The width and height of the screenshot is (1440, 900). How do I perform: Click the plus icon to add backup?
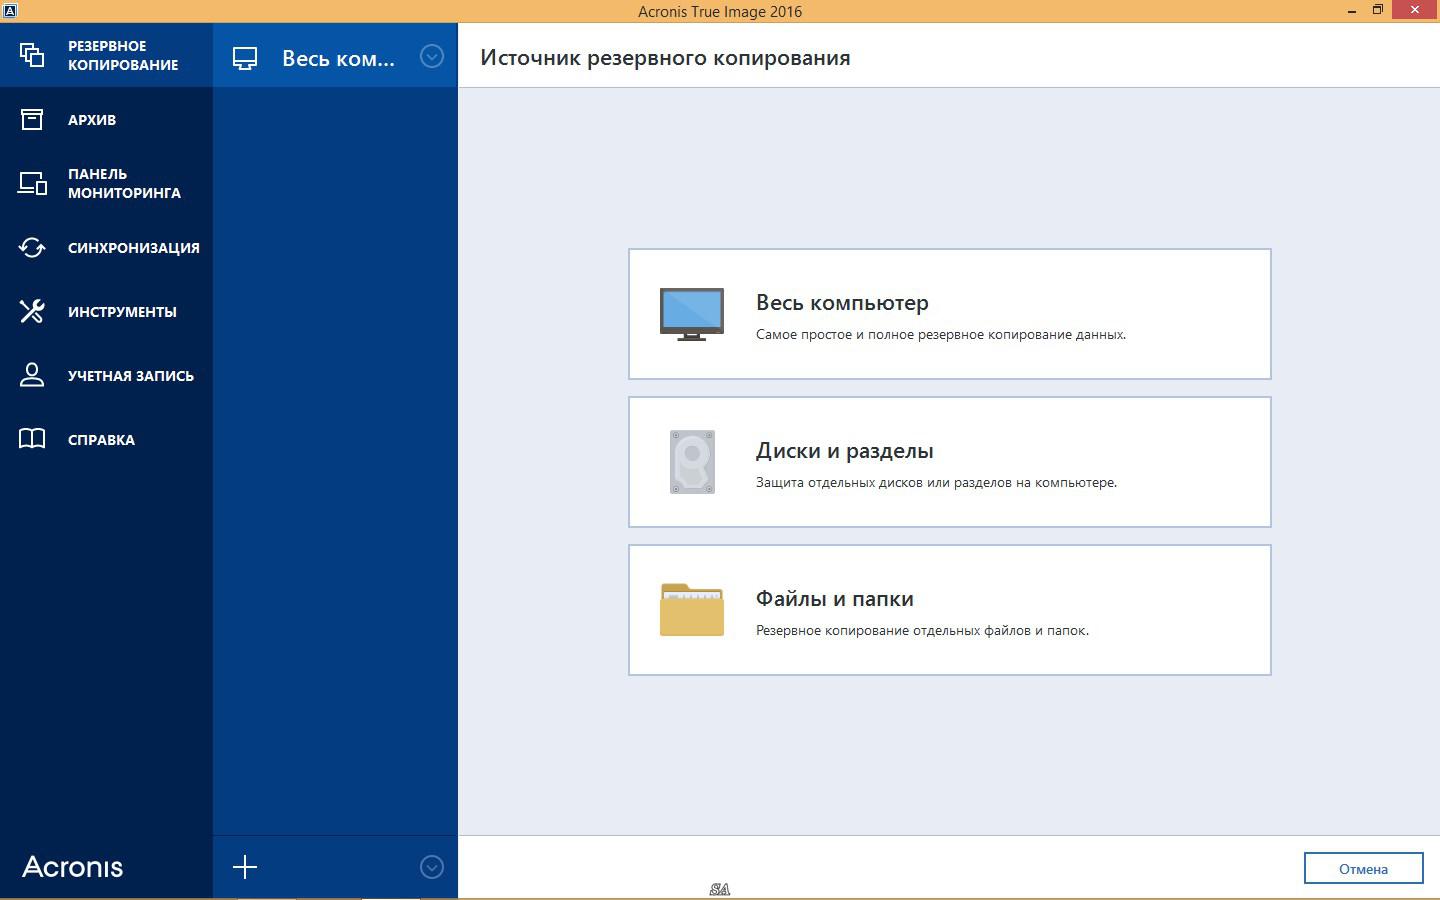pos(245,867)
